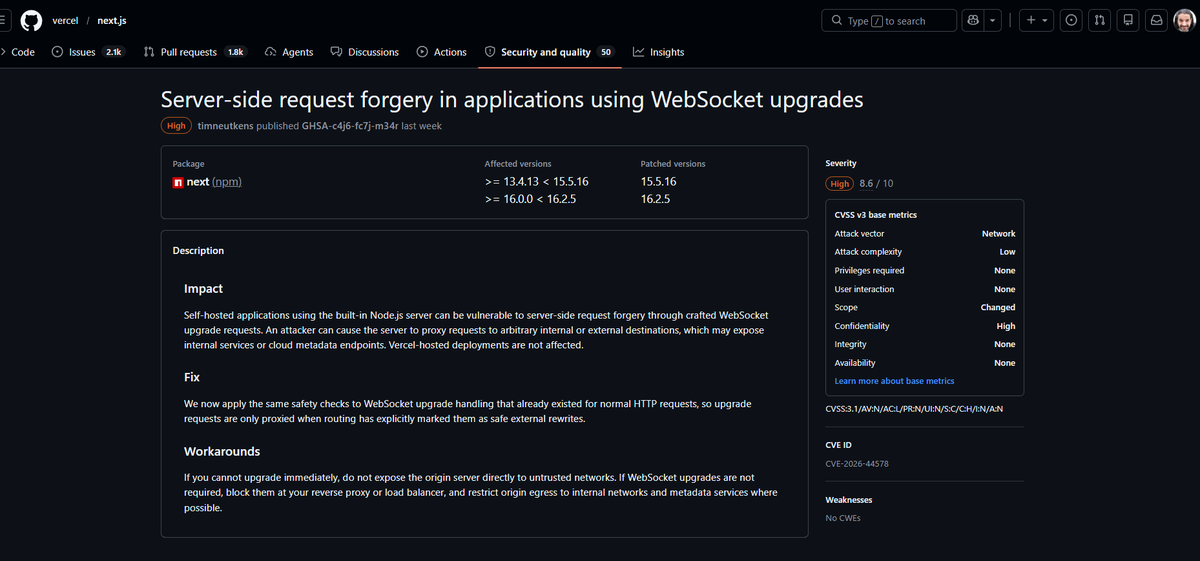Viewport: 1200px width, 561px height.
Task: Click the Impact heading
Action: coord(203,289)
